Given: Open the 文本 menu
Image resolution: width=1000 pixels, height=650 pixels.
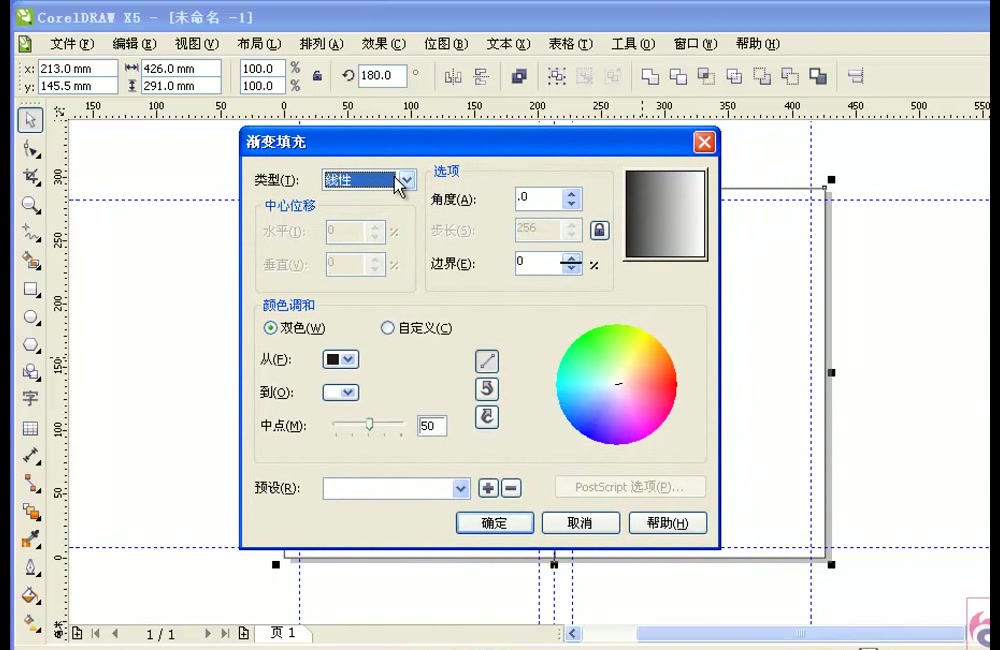Looking at the screenshot, I should (506, 44).
